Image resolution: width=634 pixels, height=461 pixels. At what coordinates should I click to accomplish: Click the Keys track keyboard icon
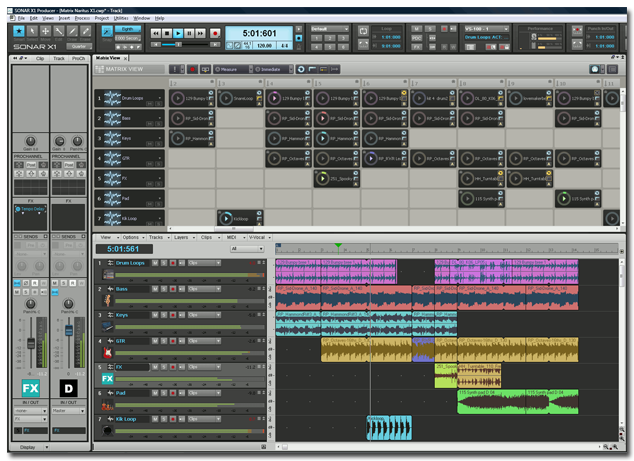(108, 326)
